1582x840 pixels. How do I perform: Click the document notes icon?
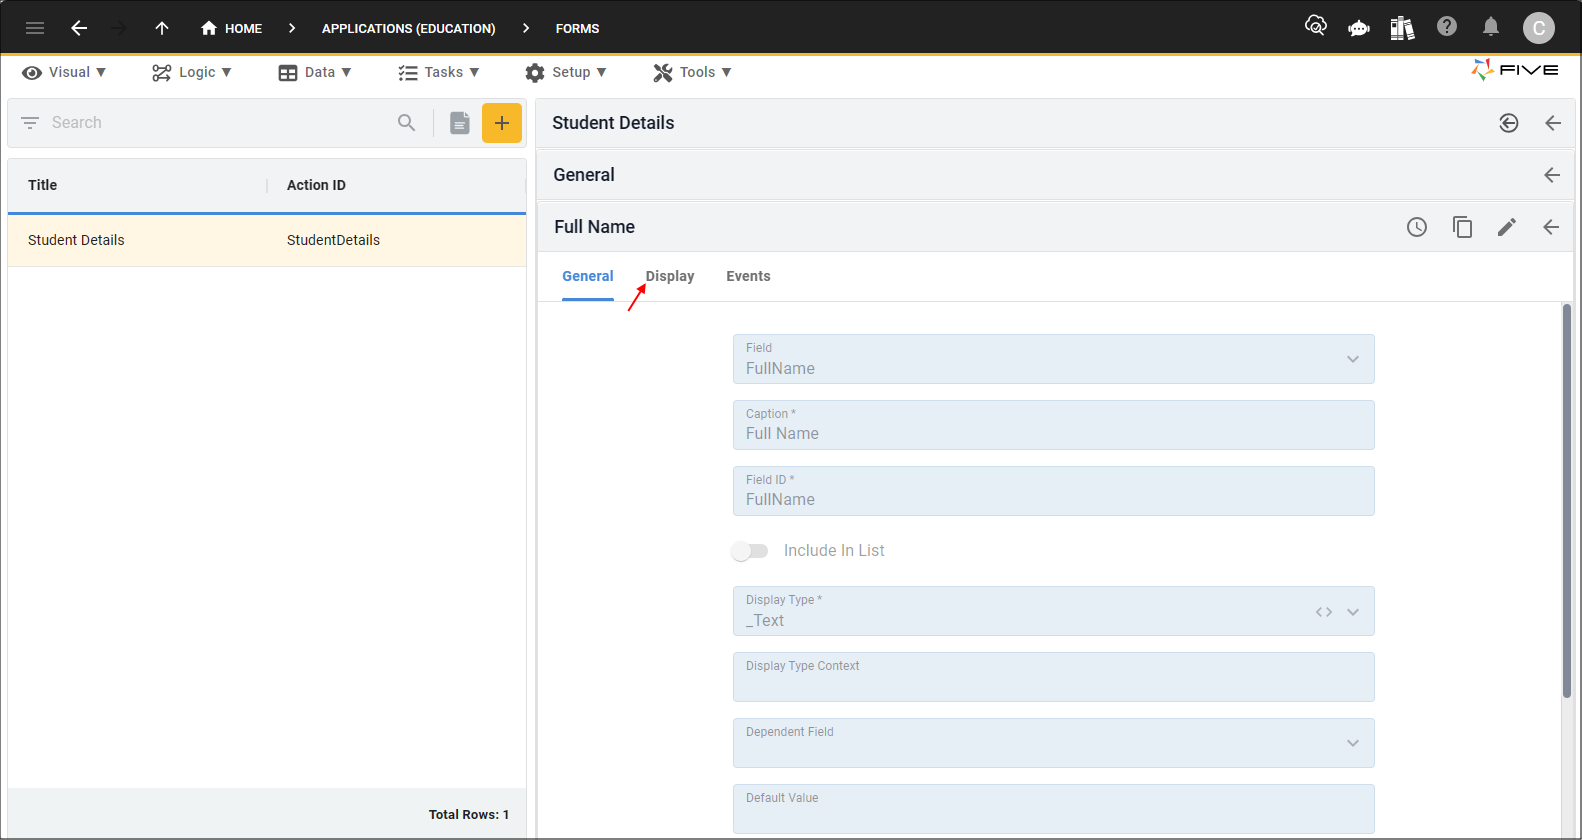coord(460,123)
